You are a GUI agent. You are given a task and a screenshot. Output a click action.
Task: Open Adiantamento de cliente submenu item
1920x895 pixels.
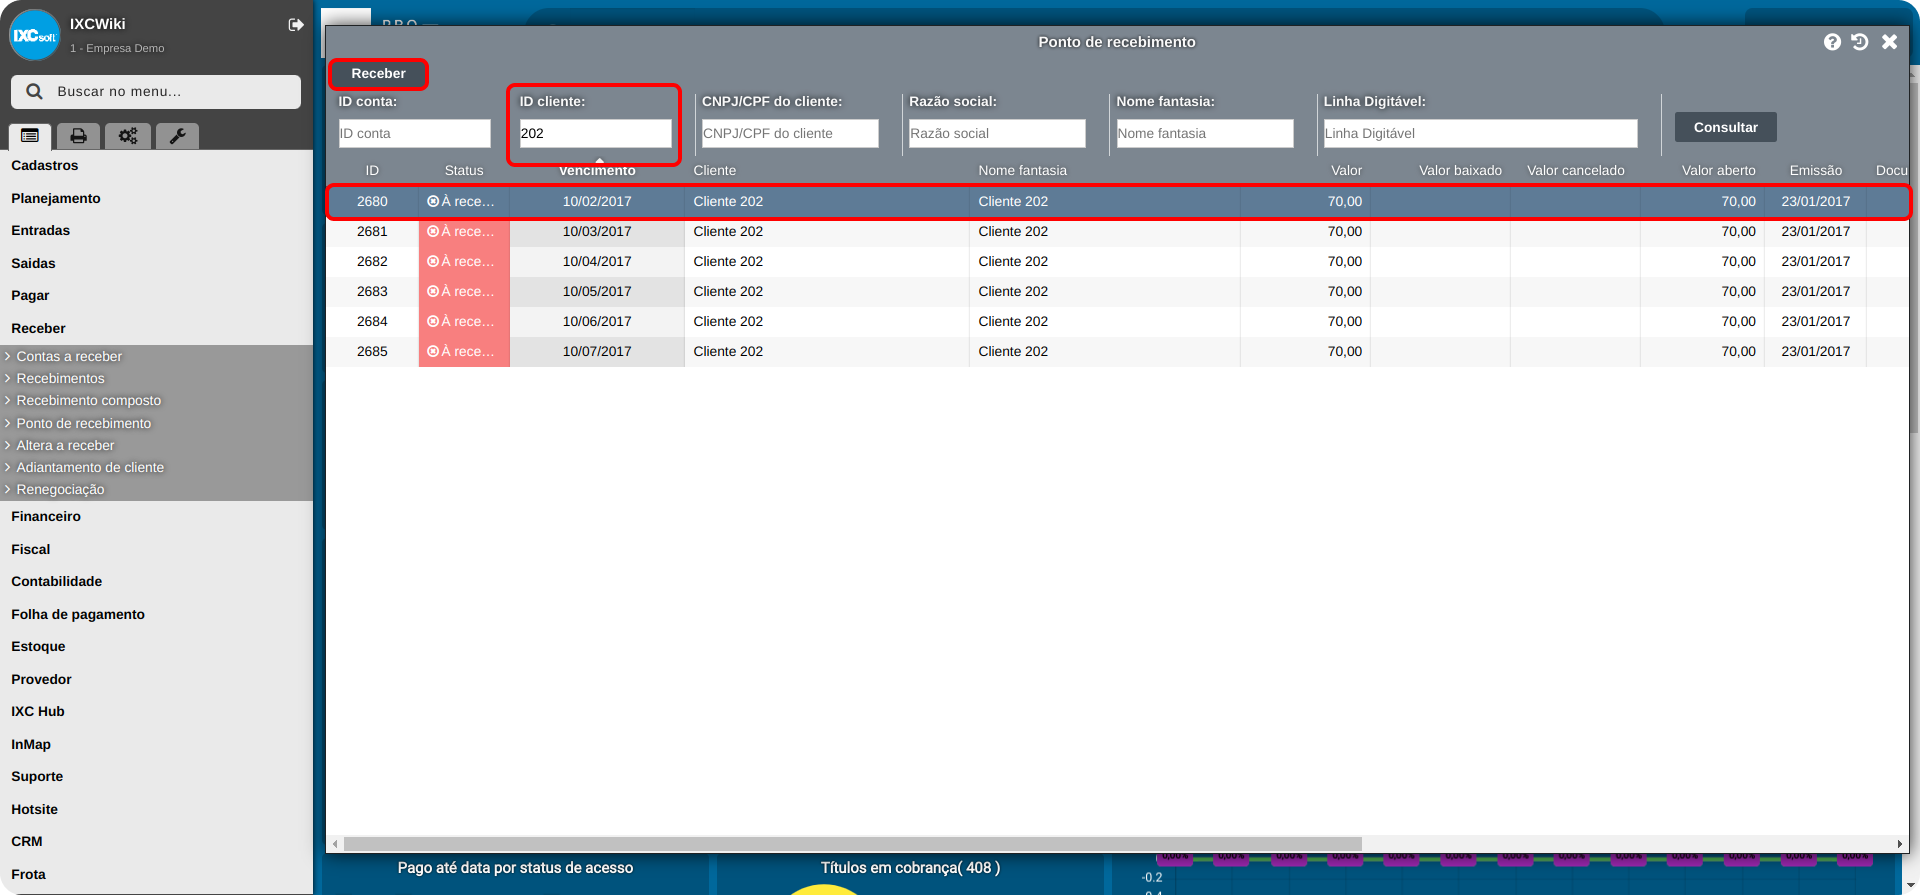(x=90, y=467)
